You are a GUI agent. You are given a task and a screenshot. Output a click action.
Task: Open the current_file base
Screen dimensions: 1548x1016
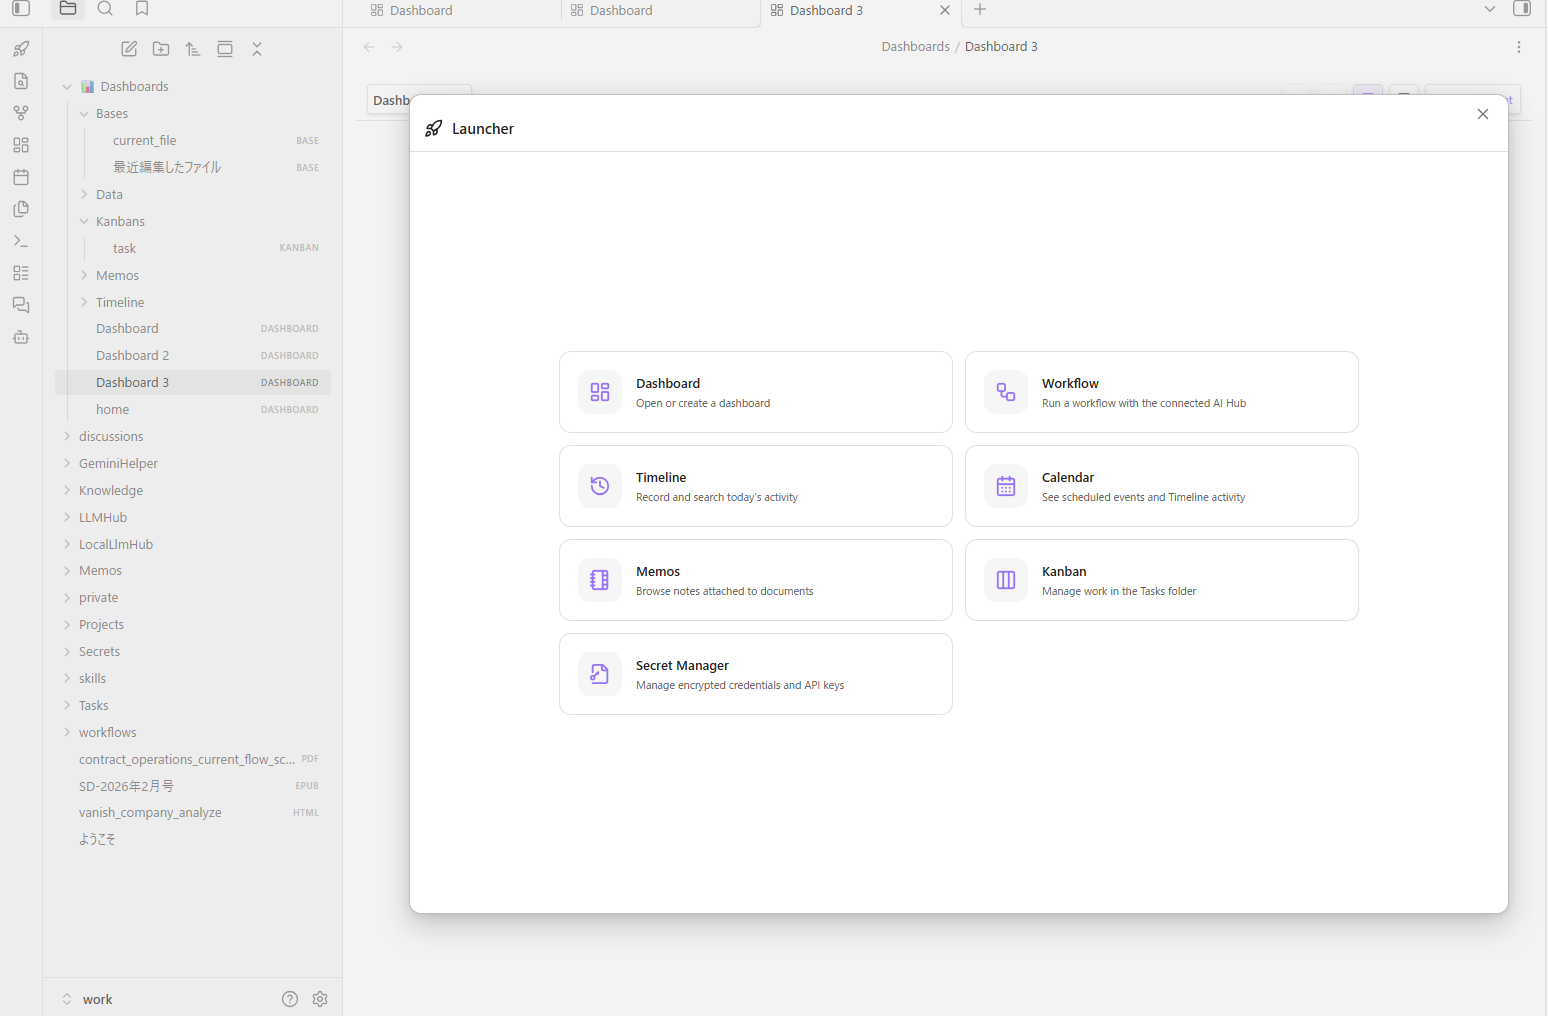pos(193,141)
